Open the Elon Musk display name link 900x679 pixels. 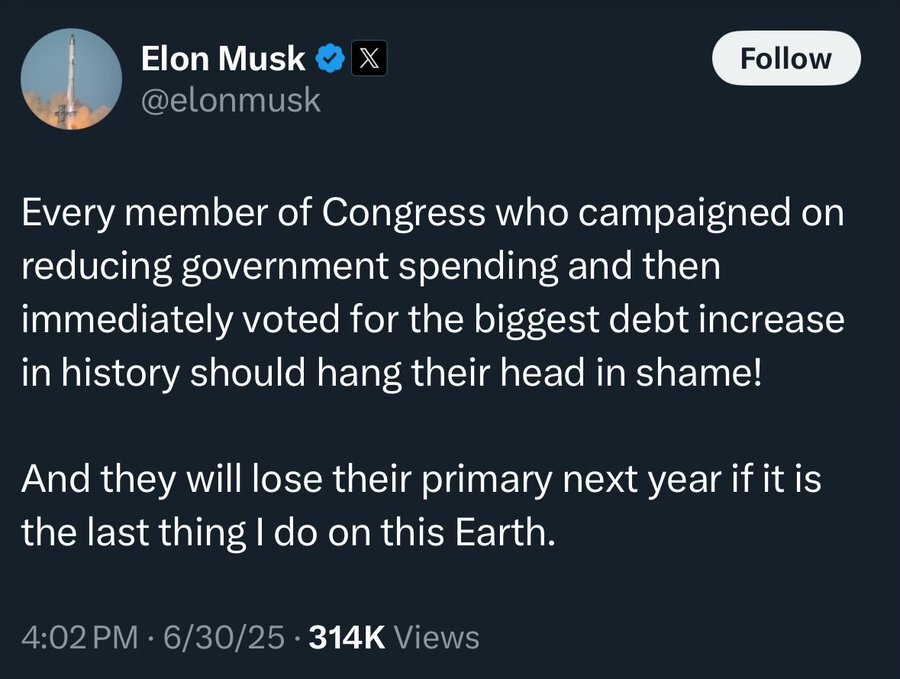click(x=223, y=59)
